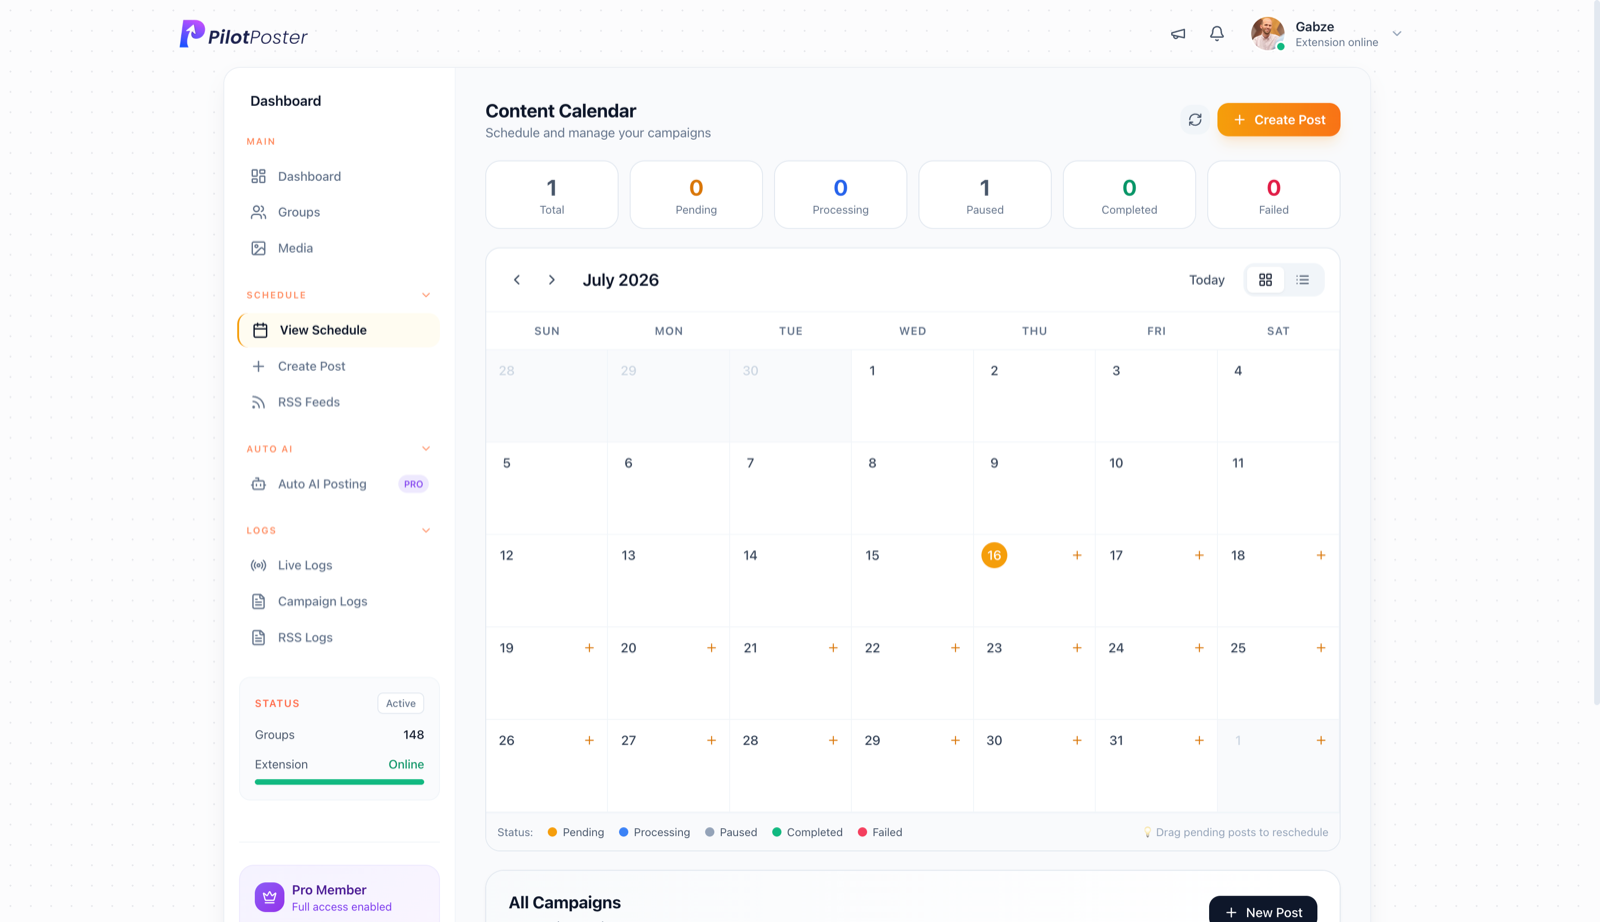This screenshot has width=1600, height=922.
Task: Open RSS Logs
Action: (x=339, y=637)
